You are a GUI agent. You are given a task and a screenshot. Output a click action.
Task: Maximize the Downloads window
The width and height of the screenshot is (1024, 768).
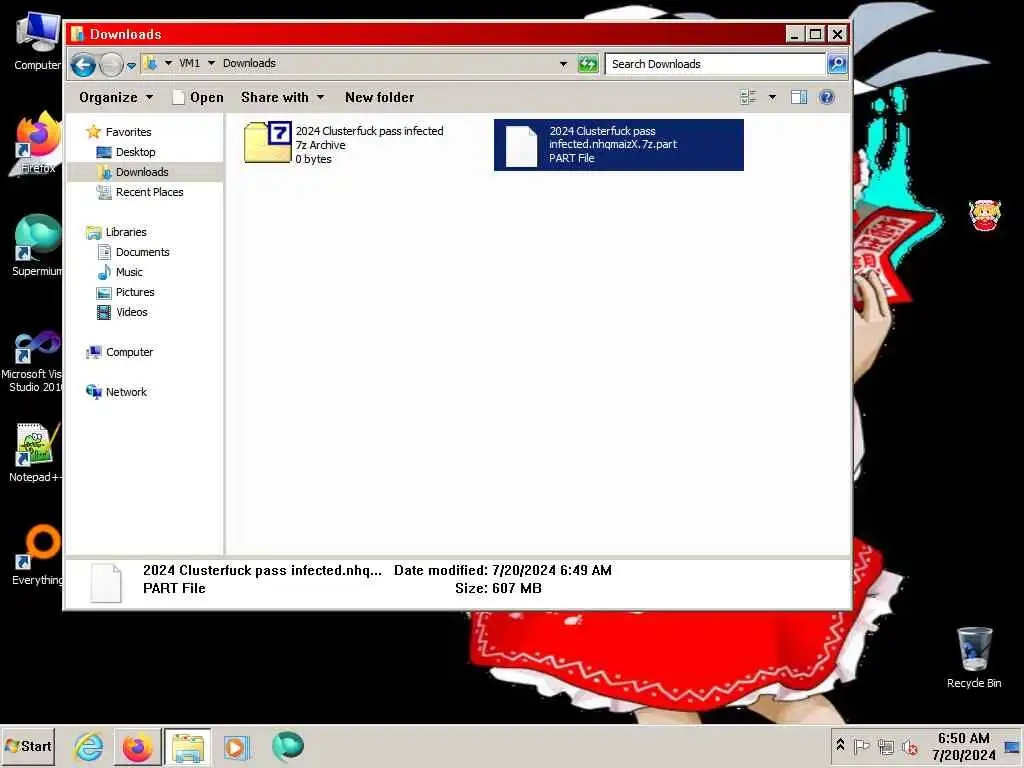tap(816, 34)
